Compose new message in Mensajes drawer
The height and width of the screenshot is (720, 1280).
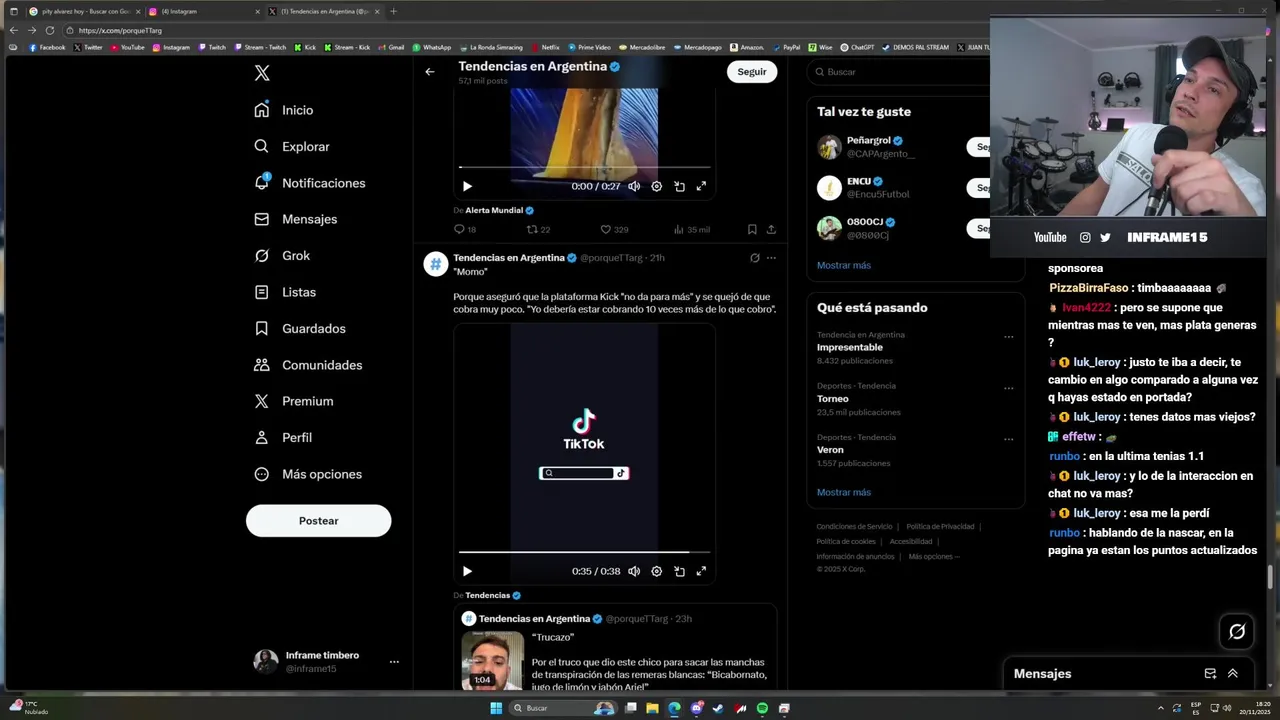(1210, 674)
